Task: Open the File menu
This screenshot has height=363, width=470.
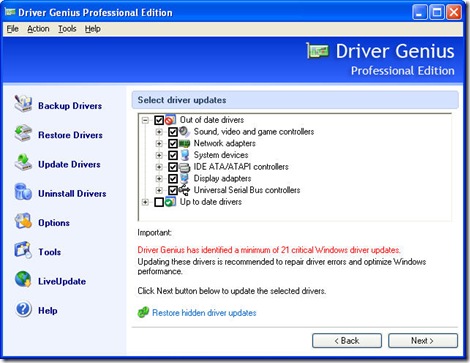Action: tap(13, 29)
